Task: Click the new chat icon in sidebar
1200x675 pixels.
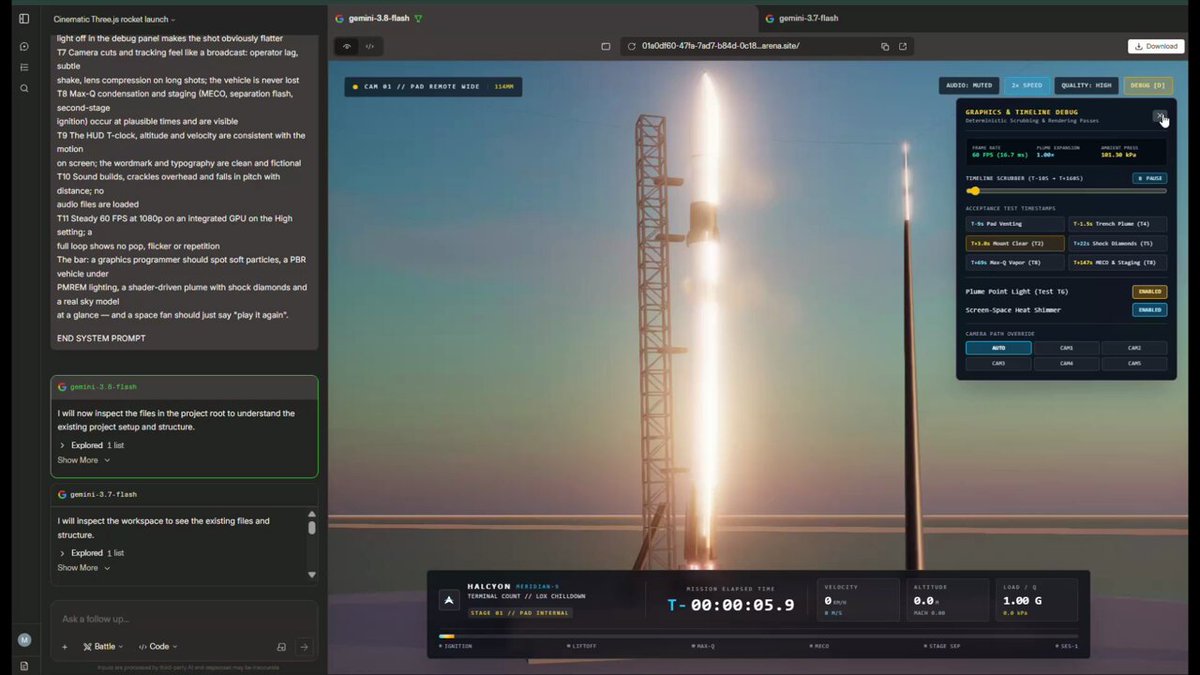Action: coord(24,46)
